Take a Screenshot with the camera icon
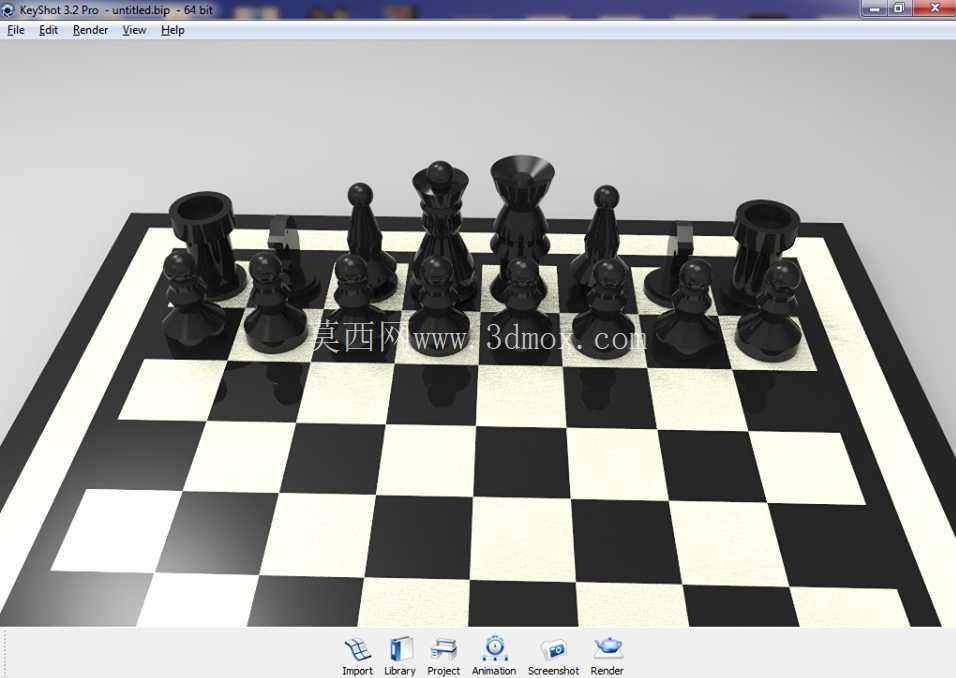Image resolution: width=956 pixels, height=678 pixels. tap(554, 650)
